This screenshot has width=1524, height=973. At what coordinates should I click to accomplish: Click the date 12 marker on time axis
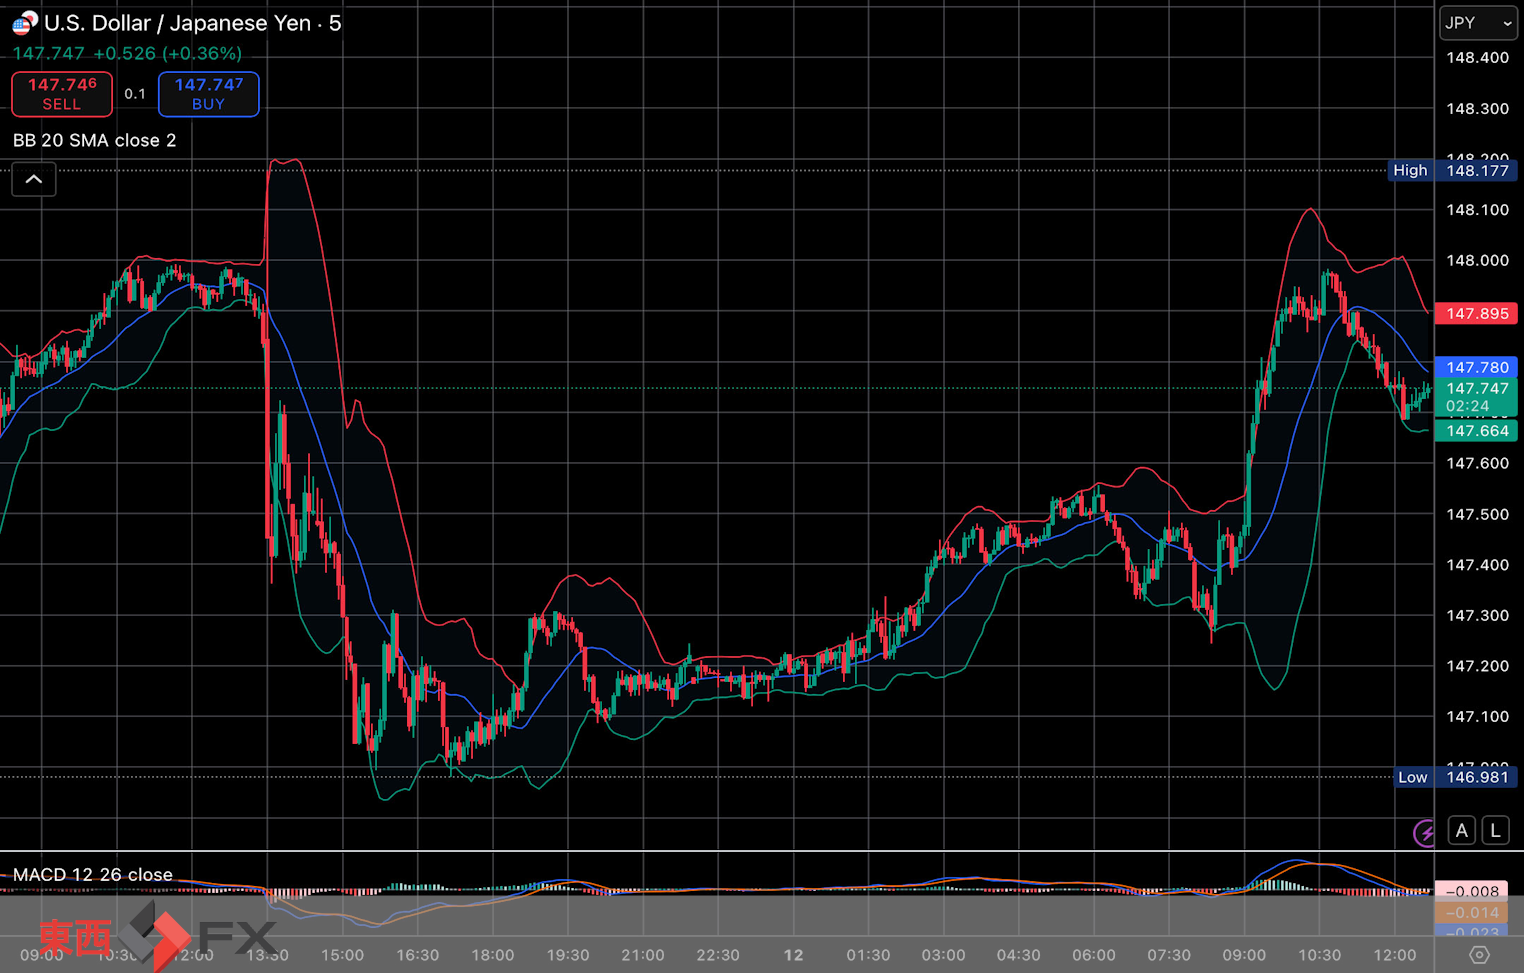793,955
